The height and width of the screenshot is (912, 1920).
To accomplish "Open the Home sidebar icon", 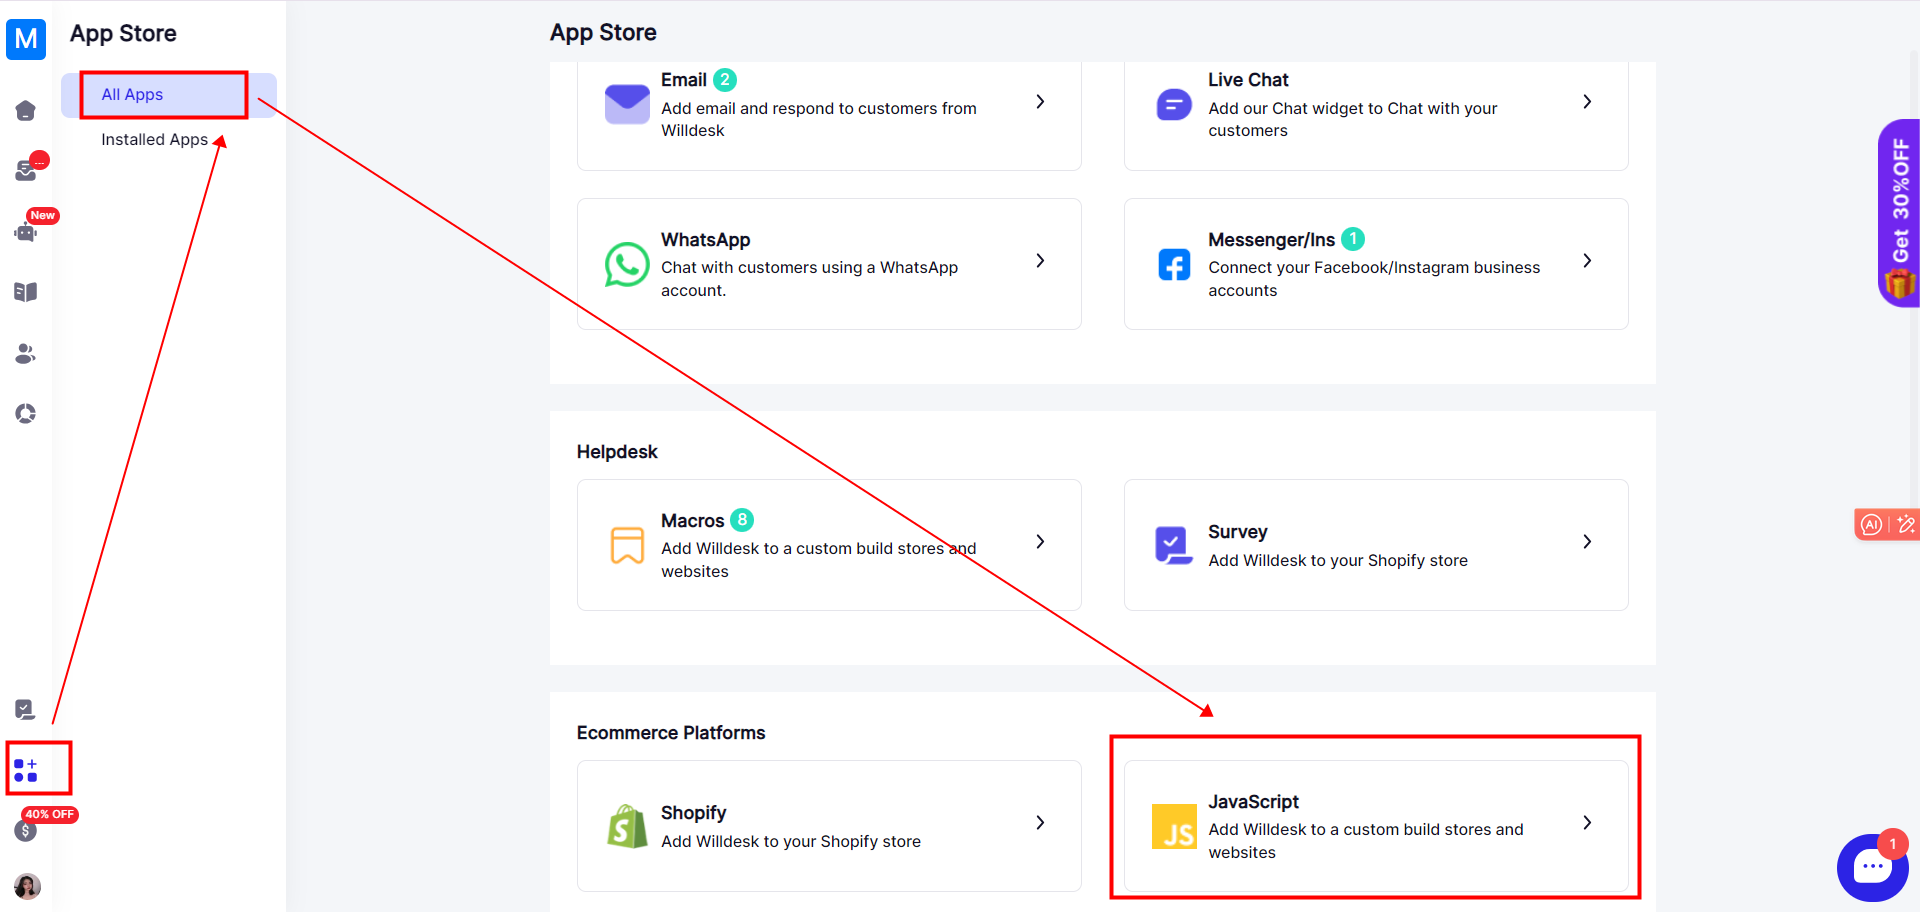I will (x=26, y=110).
